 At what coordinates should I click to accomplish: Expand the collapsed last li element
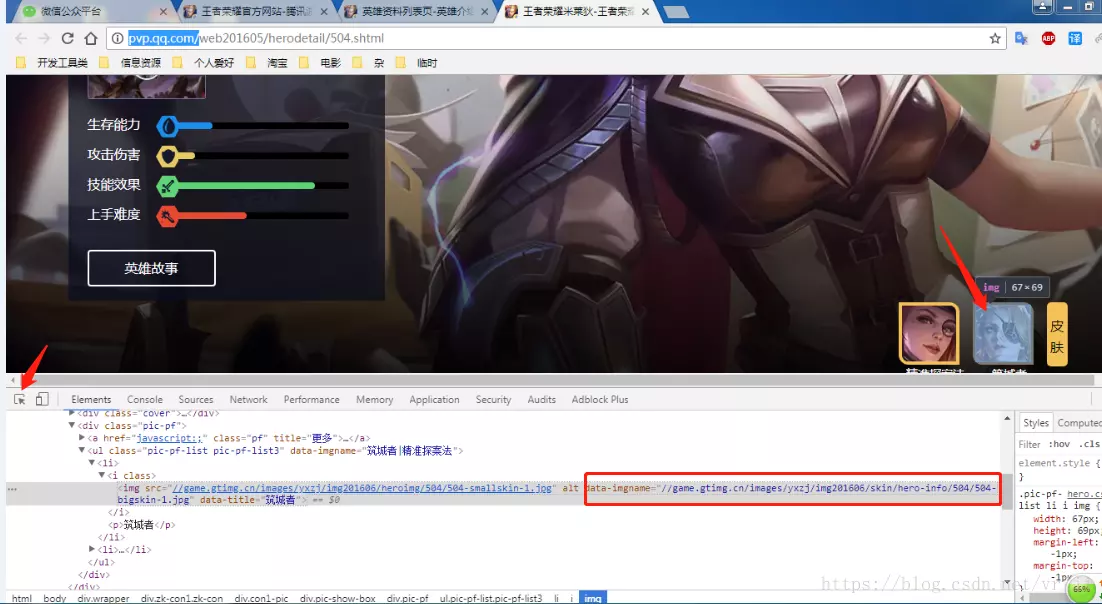[x=92, y=549]
